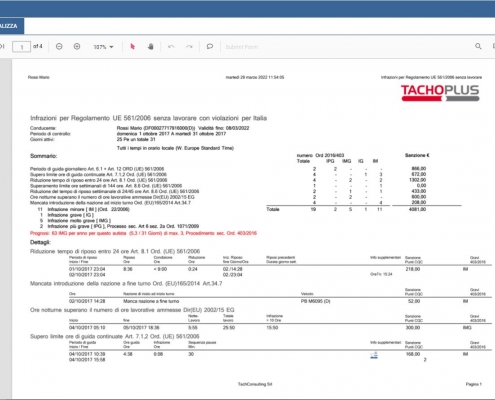The width and height of the screenshot is (495, 400).
Task: Click the red Prognosi warning line
Action: pyautogui.click(x=143, y=233)
